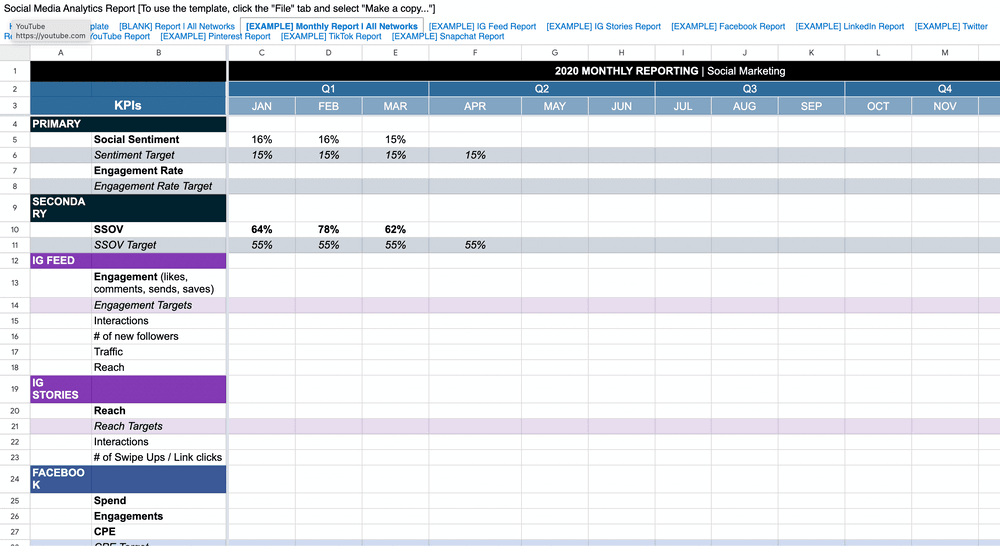Select the 78% SSOV value for February
The height and width of the screenshot is (546, 1000).
tap(328, 230)
